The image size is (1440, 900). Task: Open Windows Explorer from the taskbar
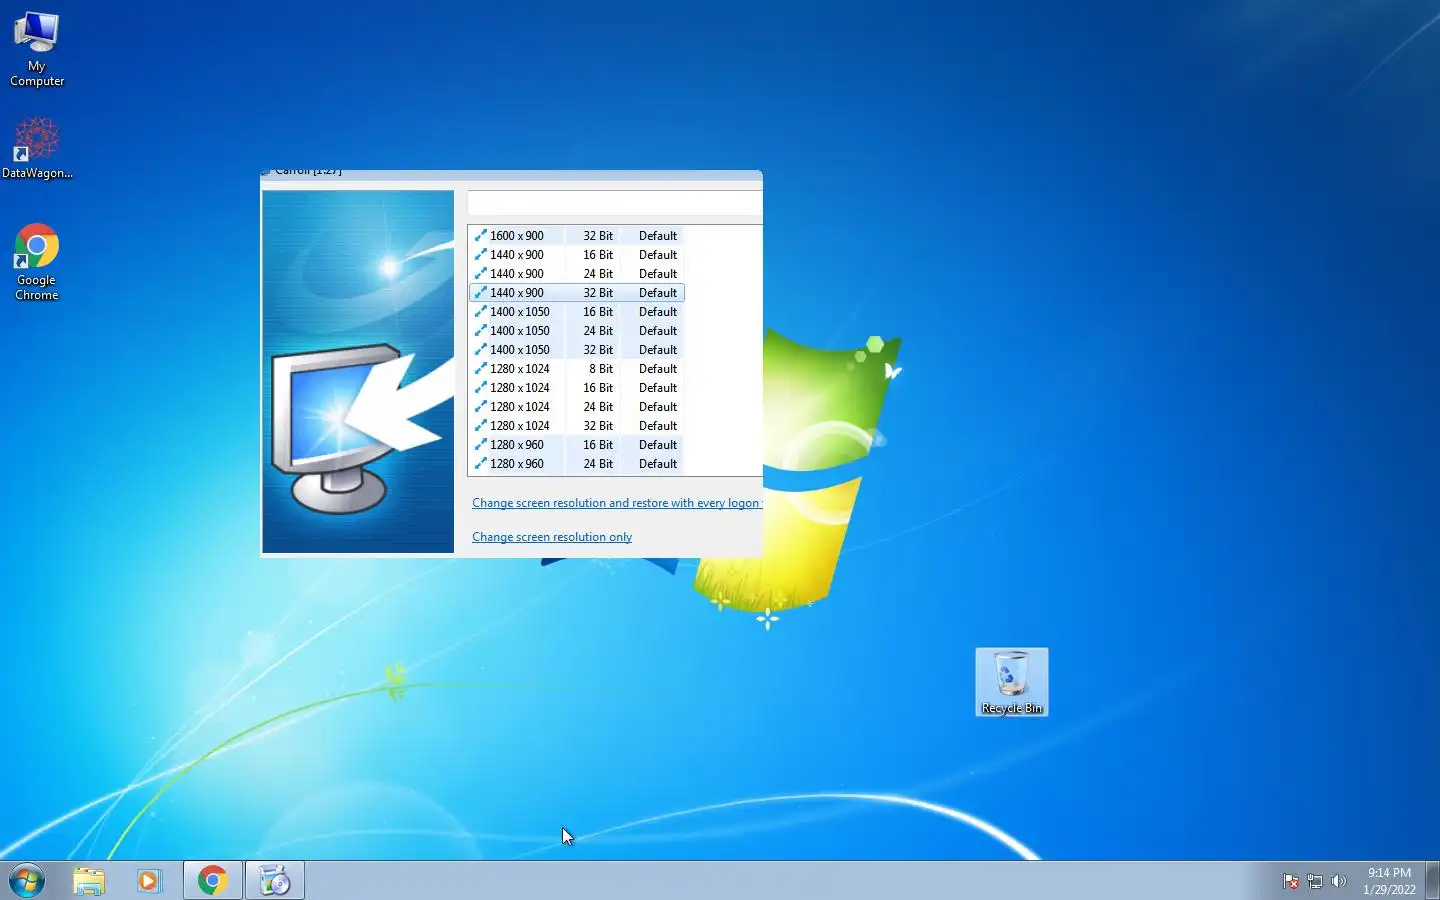pos(89,881)
